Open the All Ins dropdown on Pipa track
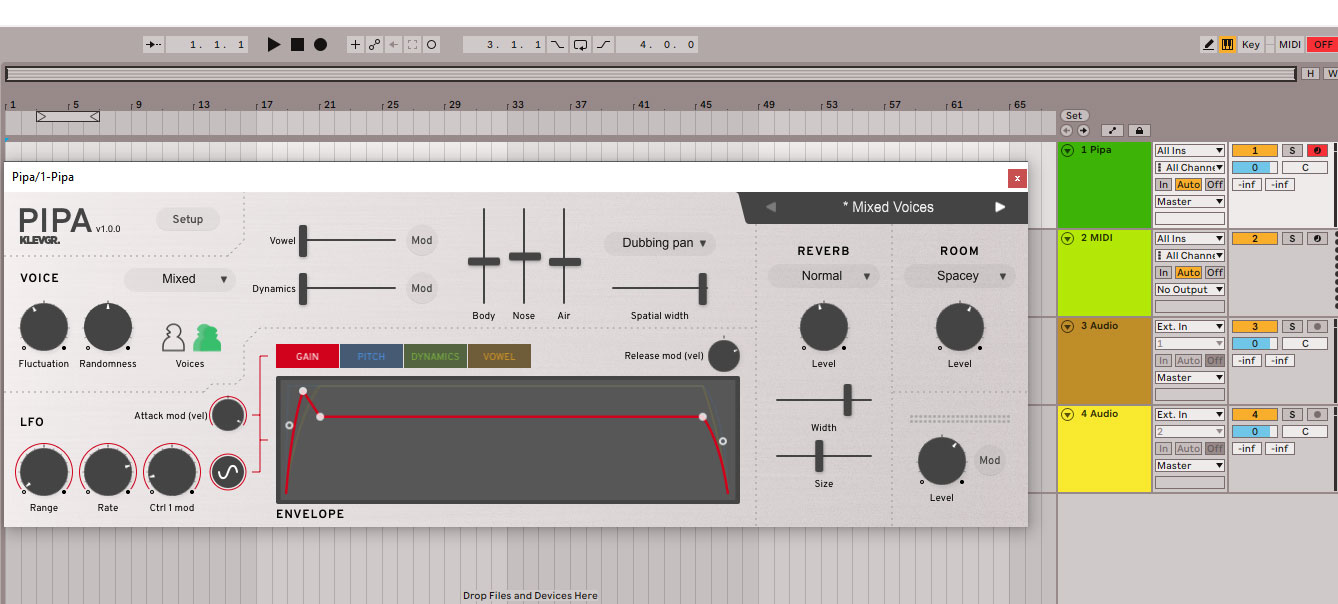1338x604 pixels. [x=1189, y=151]
